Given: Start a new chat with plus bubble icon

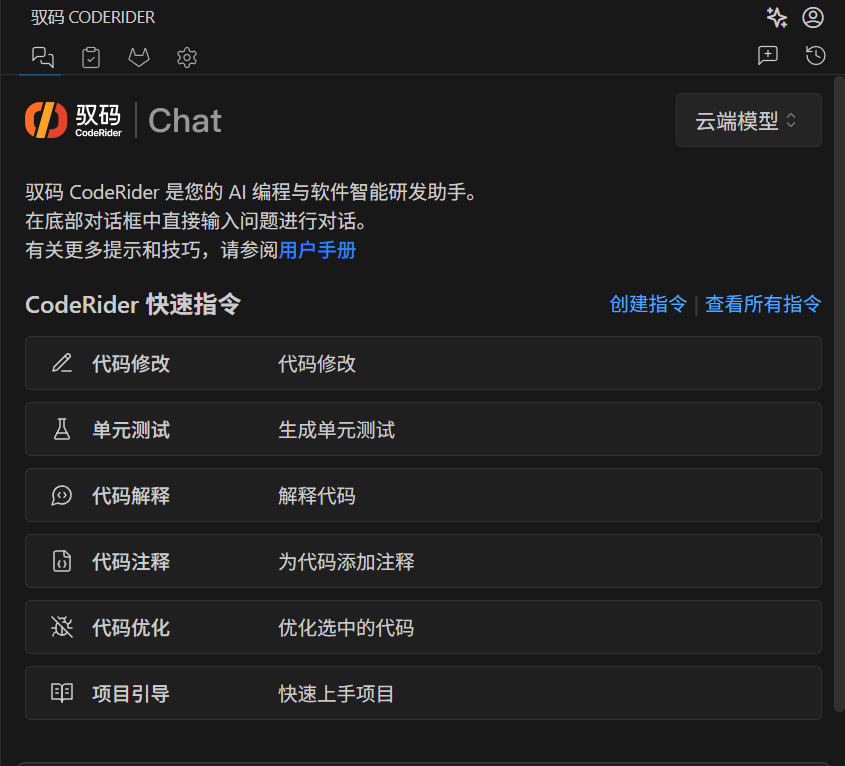Looking at the screenshot, I should pyautogui.click(x=767, y=55).
